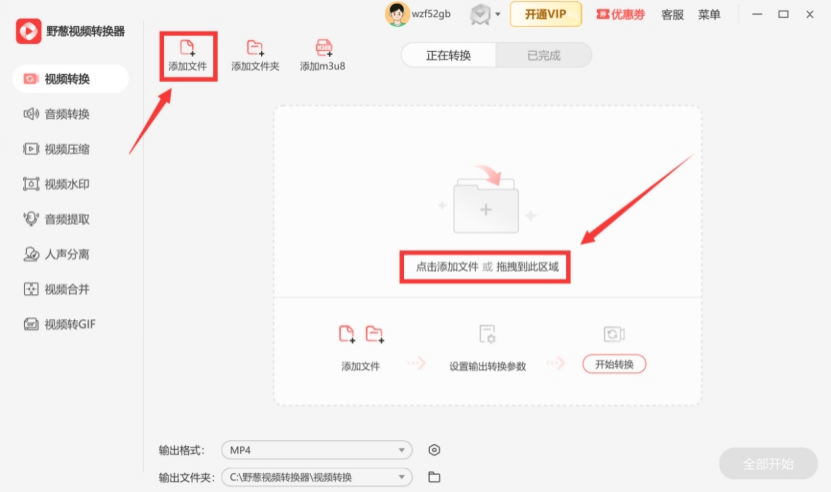Open output folder browse icon
Viewport: 831px width, 492px height.
tap(434, 477)
